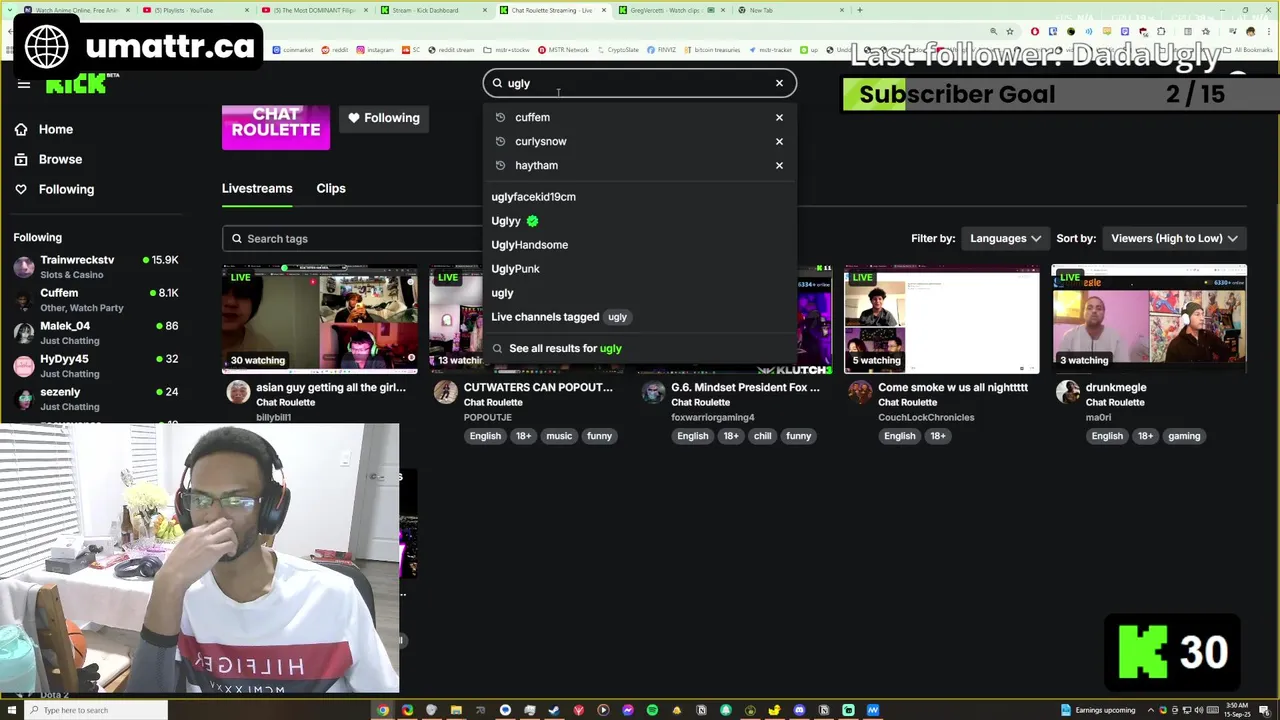Open 'Come smoke w us all nighttttt' stream
This screenshot has width=1280, height=720.
953,387
